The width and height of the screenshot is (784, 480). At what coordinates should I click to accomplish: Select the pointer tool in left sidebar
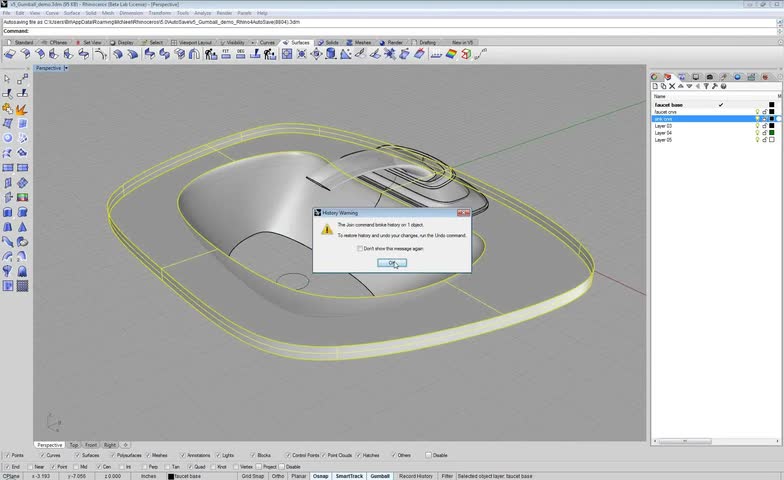pyautogui.click(x=8, y=79)
